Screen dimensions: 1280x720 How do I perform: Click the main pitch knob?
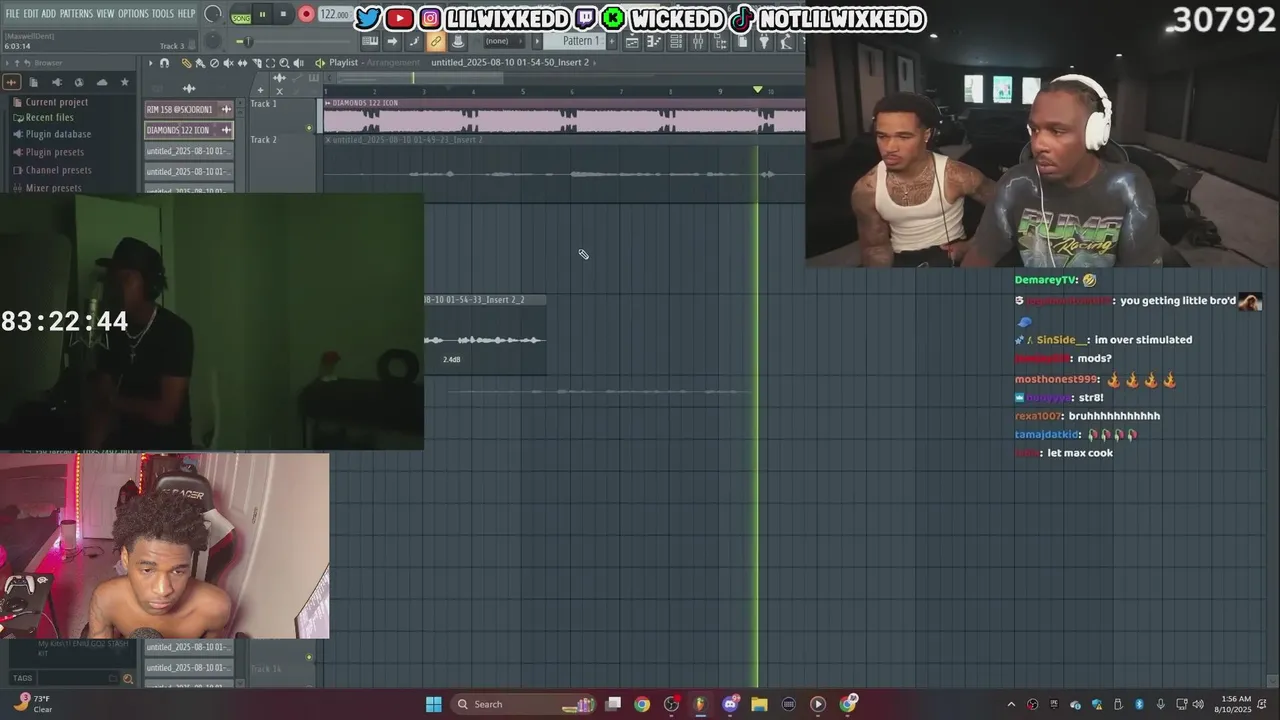coord(213,41)
